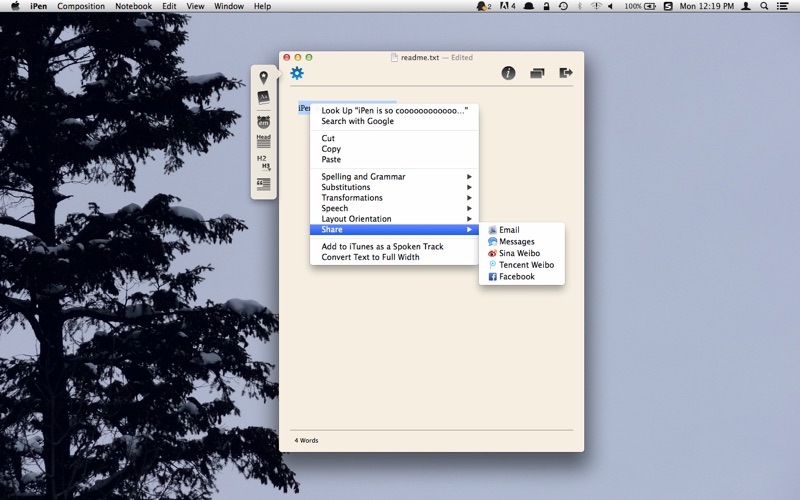Click the info icon in the toolbar

click(508, 73)
